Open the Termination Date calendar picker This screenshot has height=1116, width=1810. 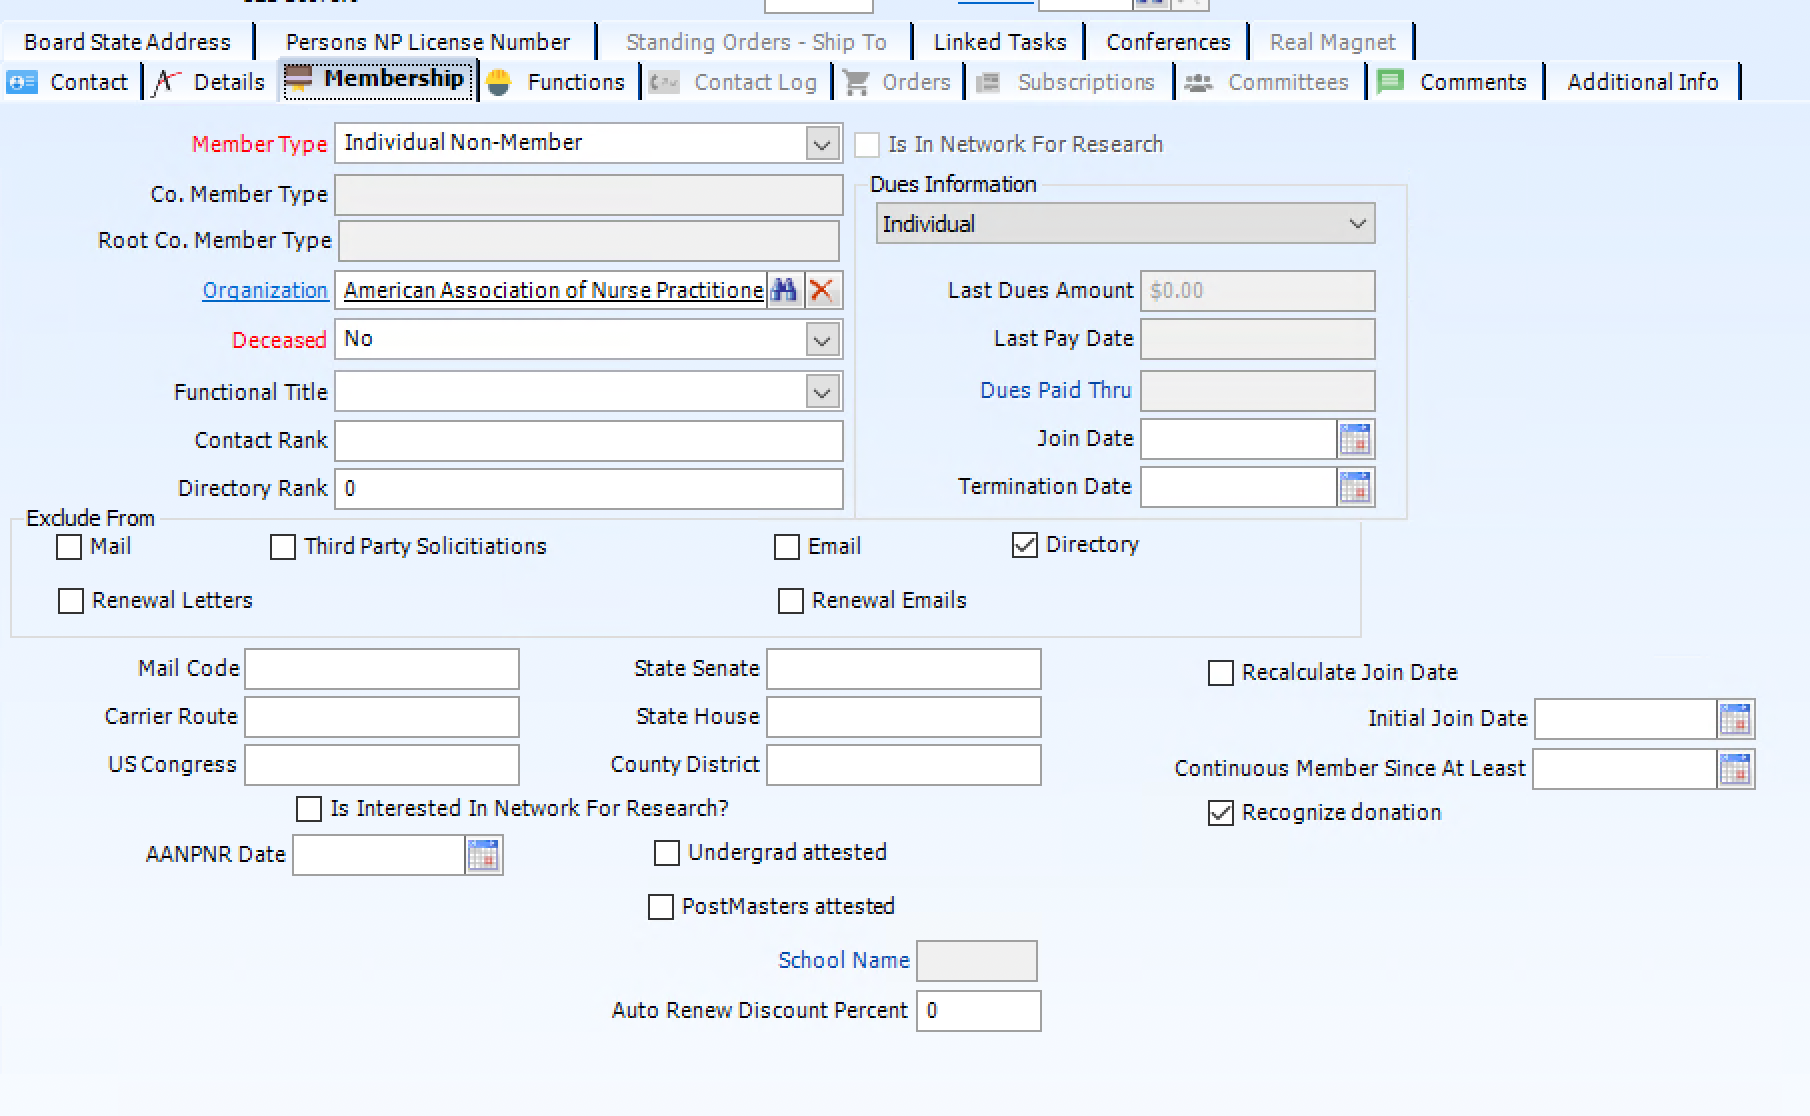tap(1356, 487)
